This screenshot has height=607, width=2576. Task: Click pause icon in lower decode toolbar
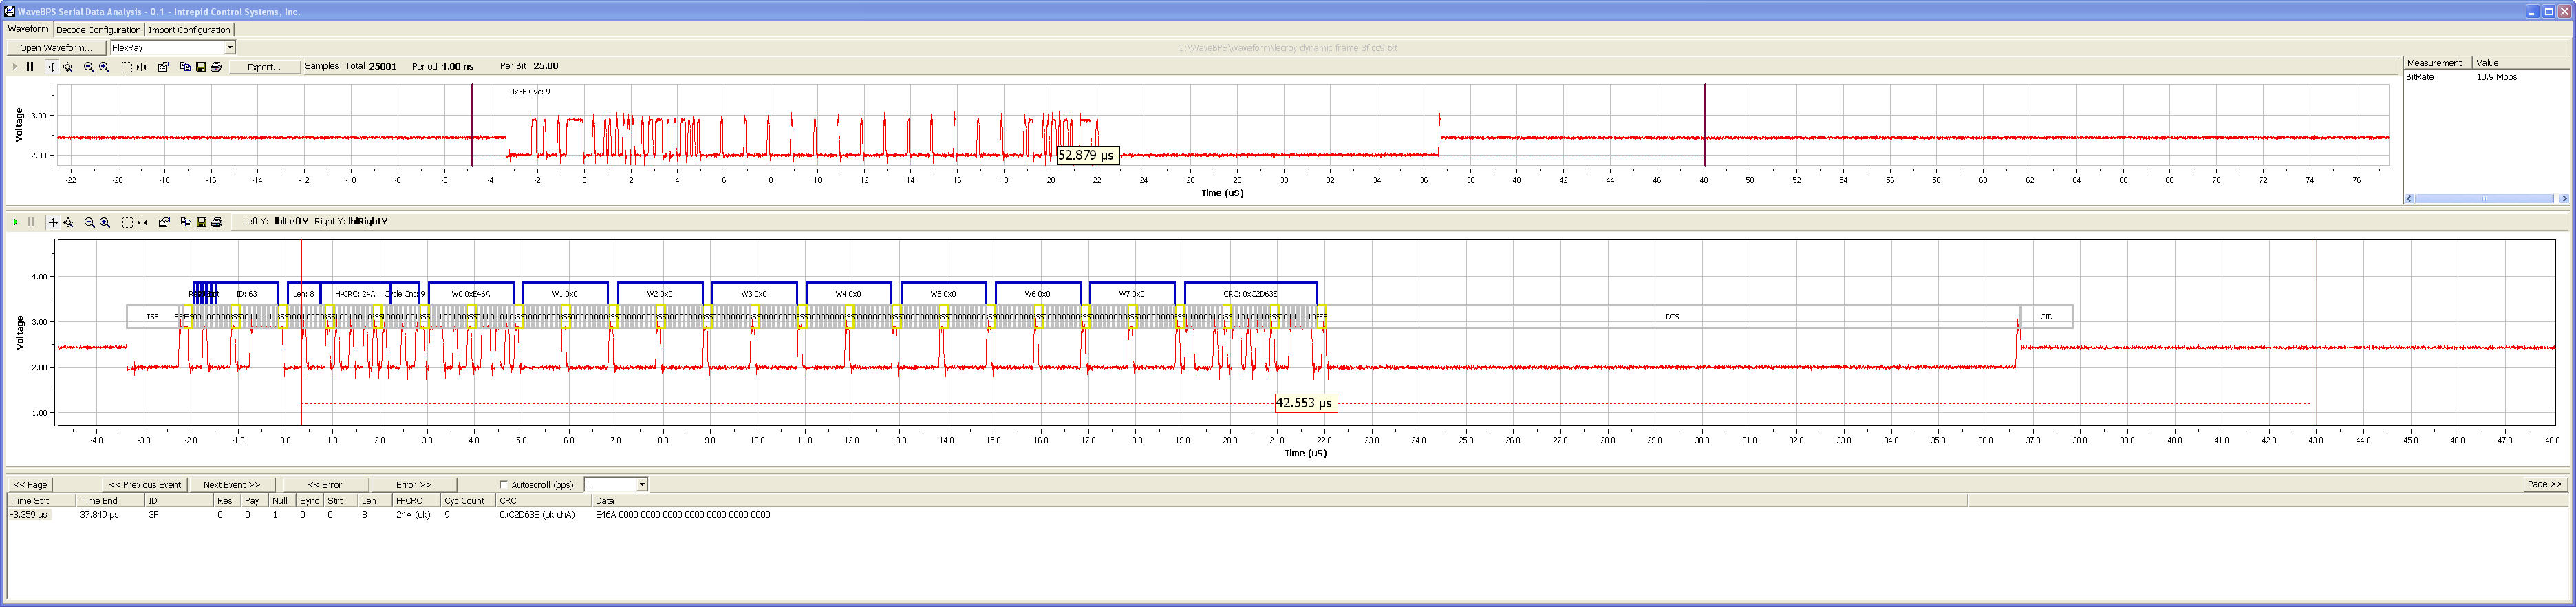tap(30, 222)
